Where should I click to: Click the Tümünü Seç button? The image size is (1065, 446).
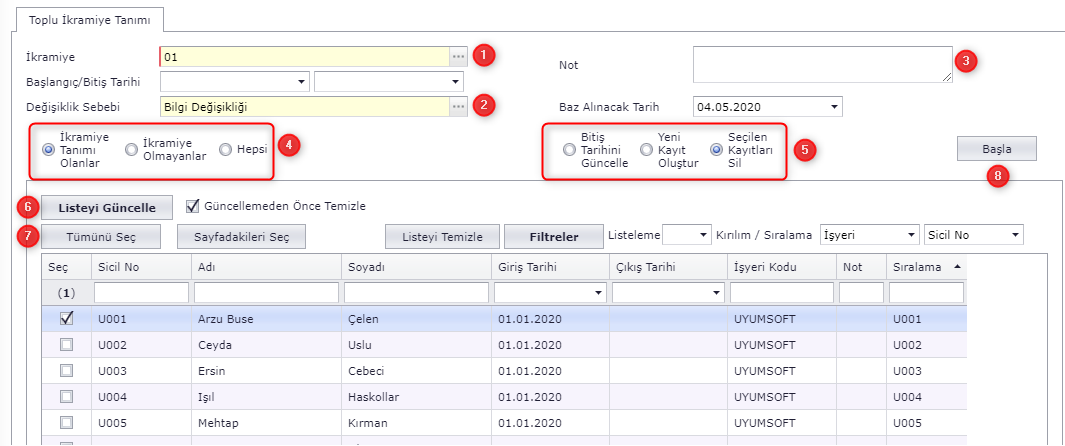point(100,236)
